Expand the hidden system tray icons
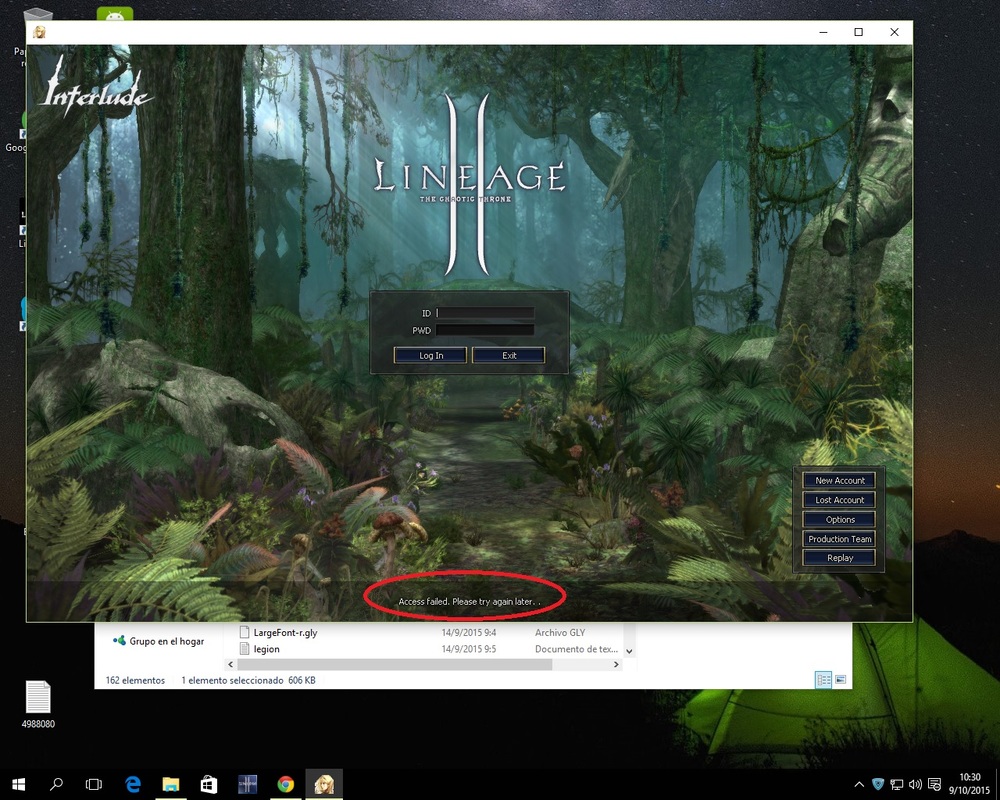This screenshot has width=1000, height=800. tap(859, 784)
